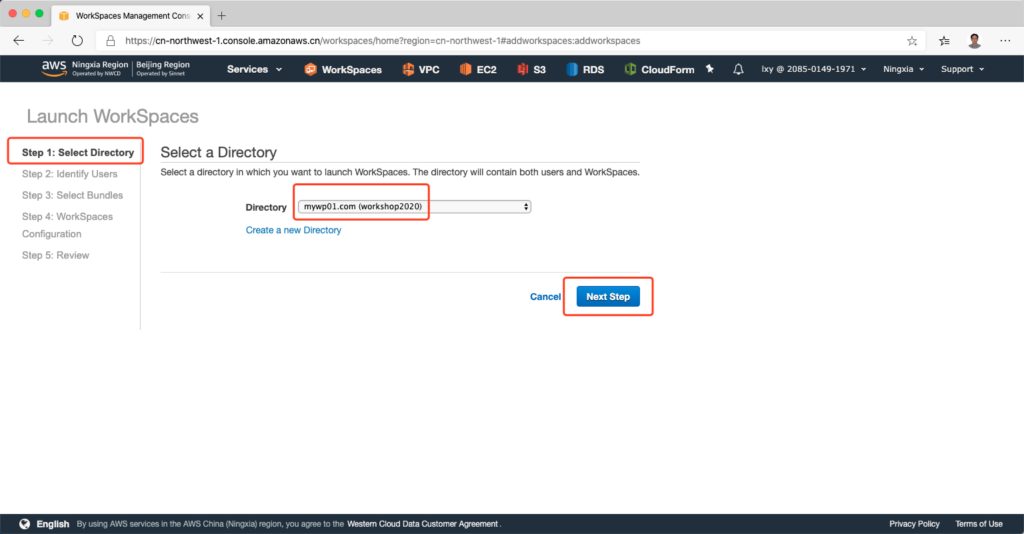Open the Support dropdown menu

[962, 69]
